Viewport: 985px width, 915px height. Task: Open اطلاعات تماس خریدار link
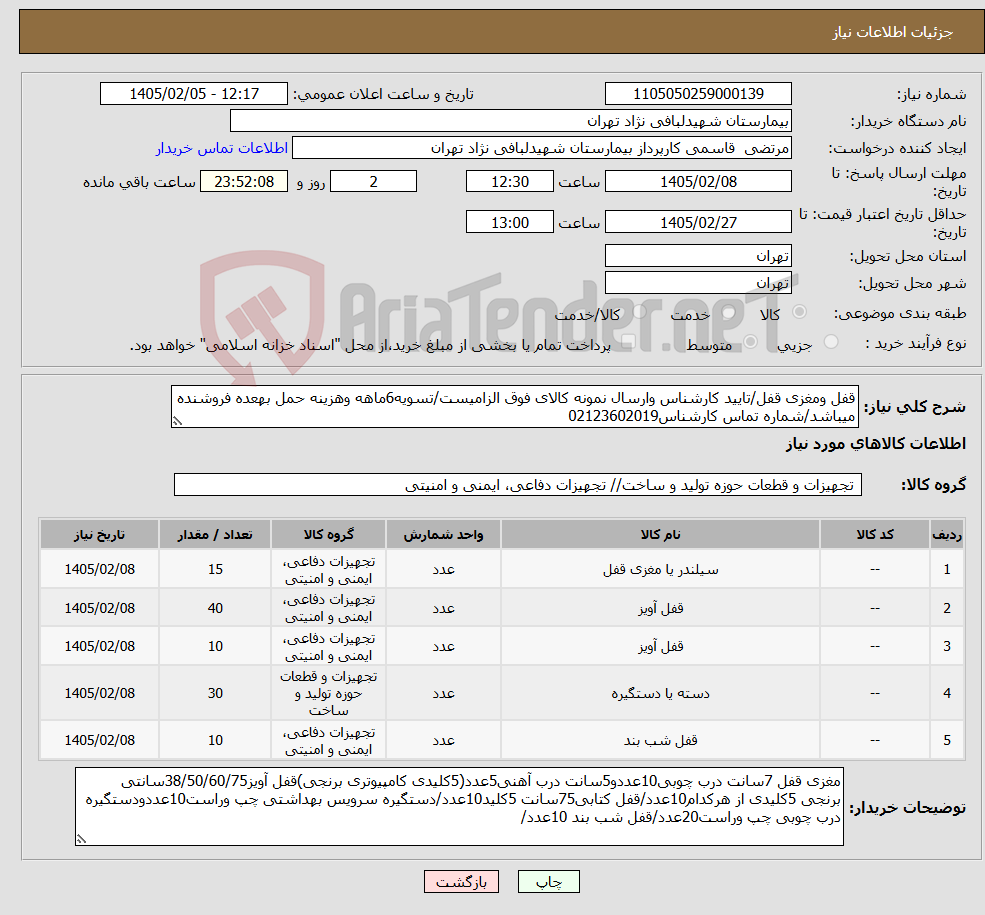[222, 148]
